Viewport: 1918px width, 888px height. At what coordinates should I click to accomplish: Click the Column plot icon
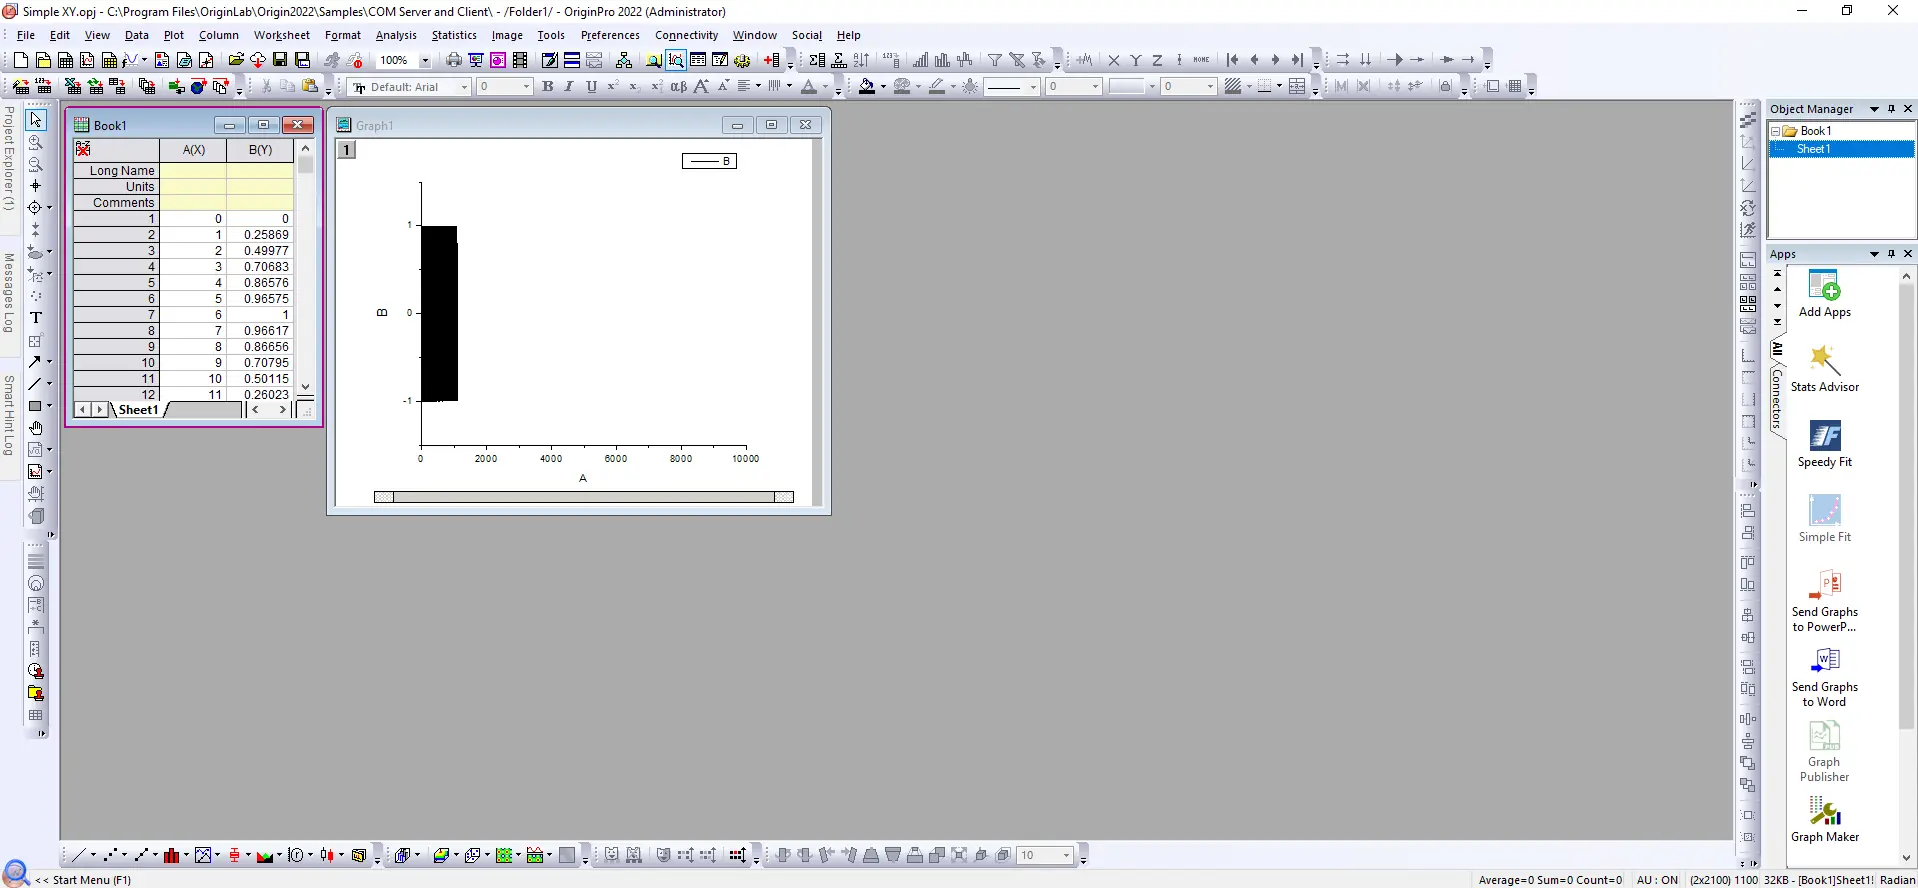coord(172,855)
